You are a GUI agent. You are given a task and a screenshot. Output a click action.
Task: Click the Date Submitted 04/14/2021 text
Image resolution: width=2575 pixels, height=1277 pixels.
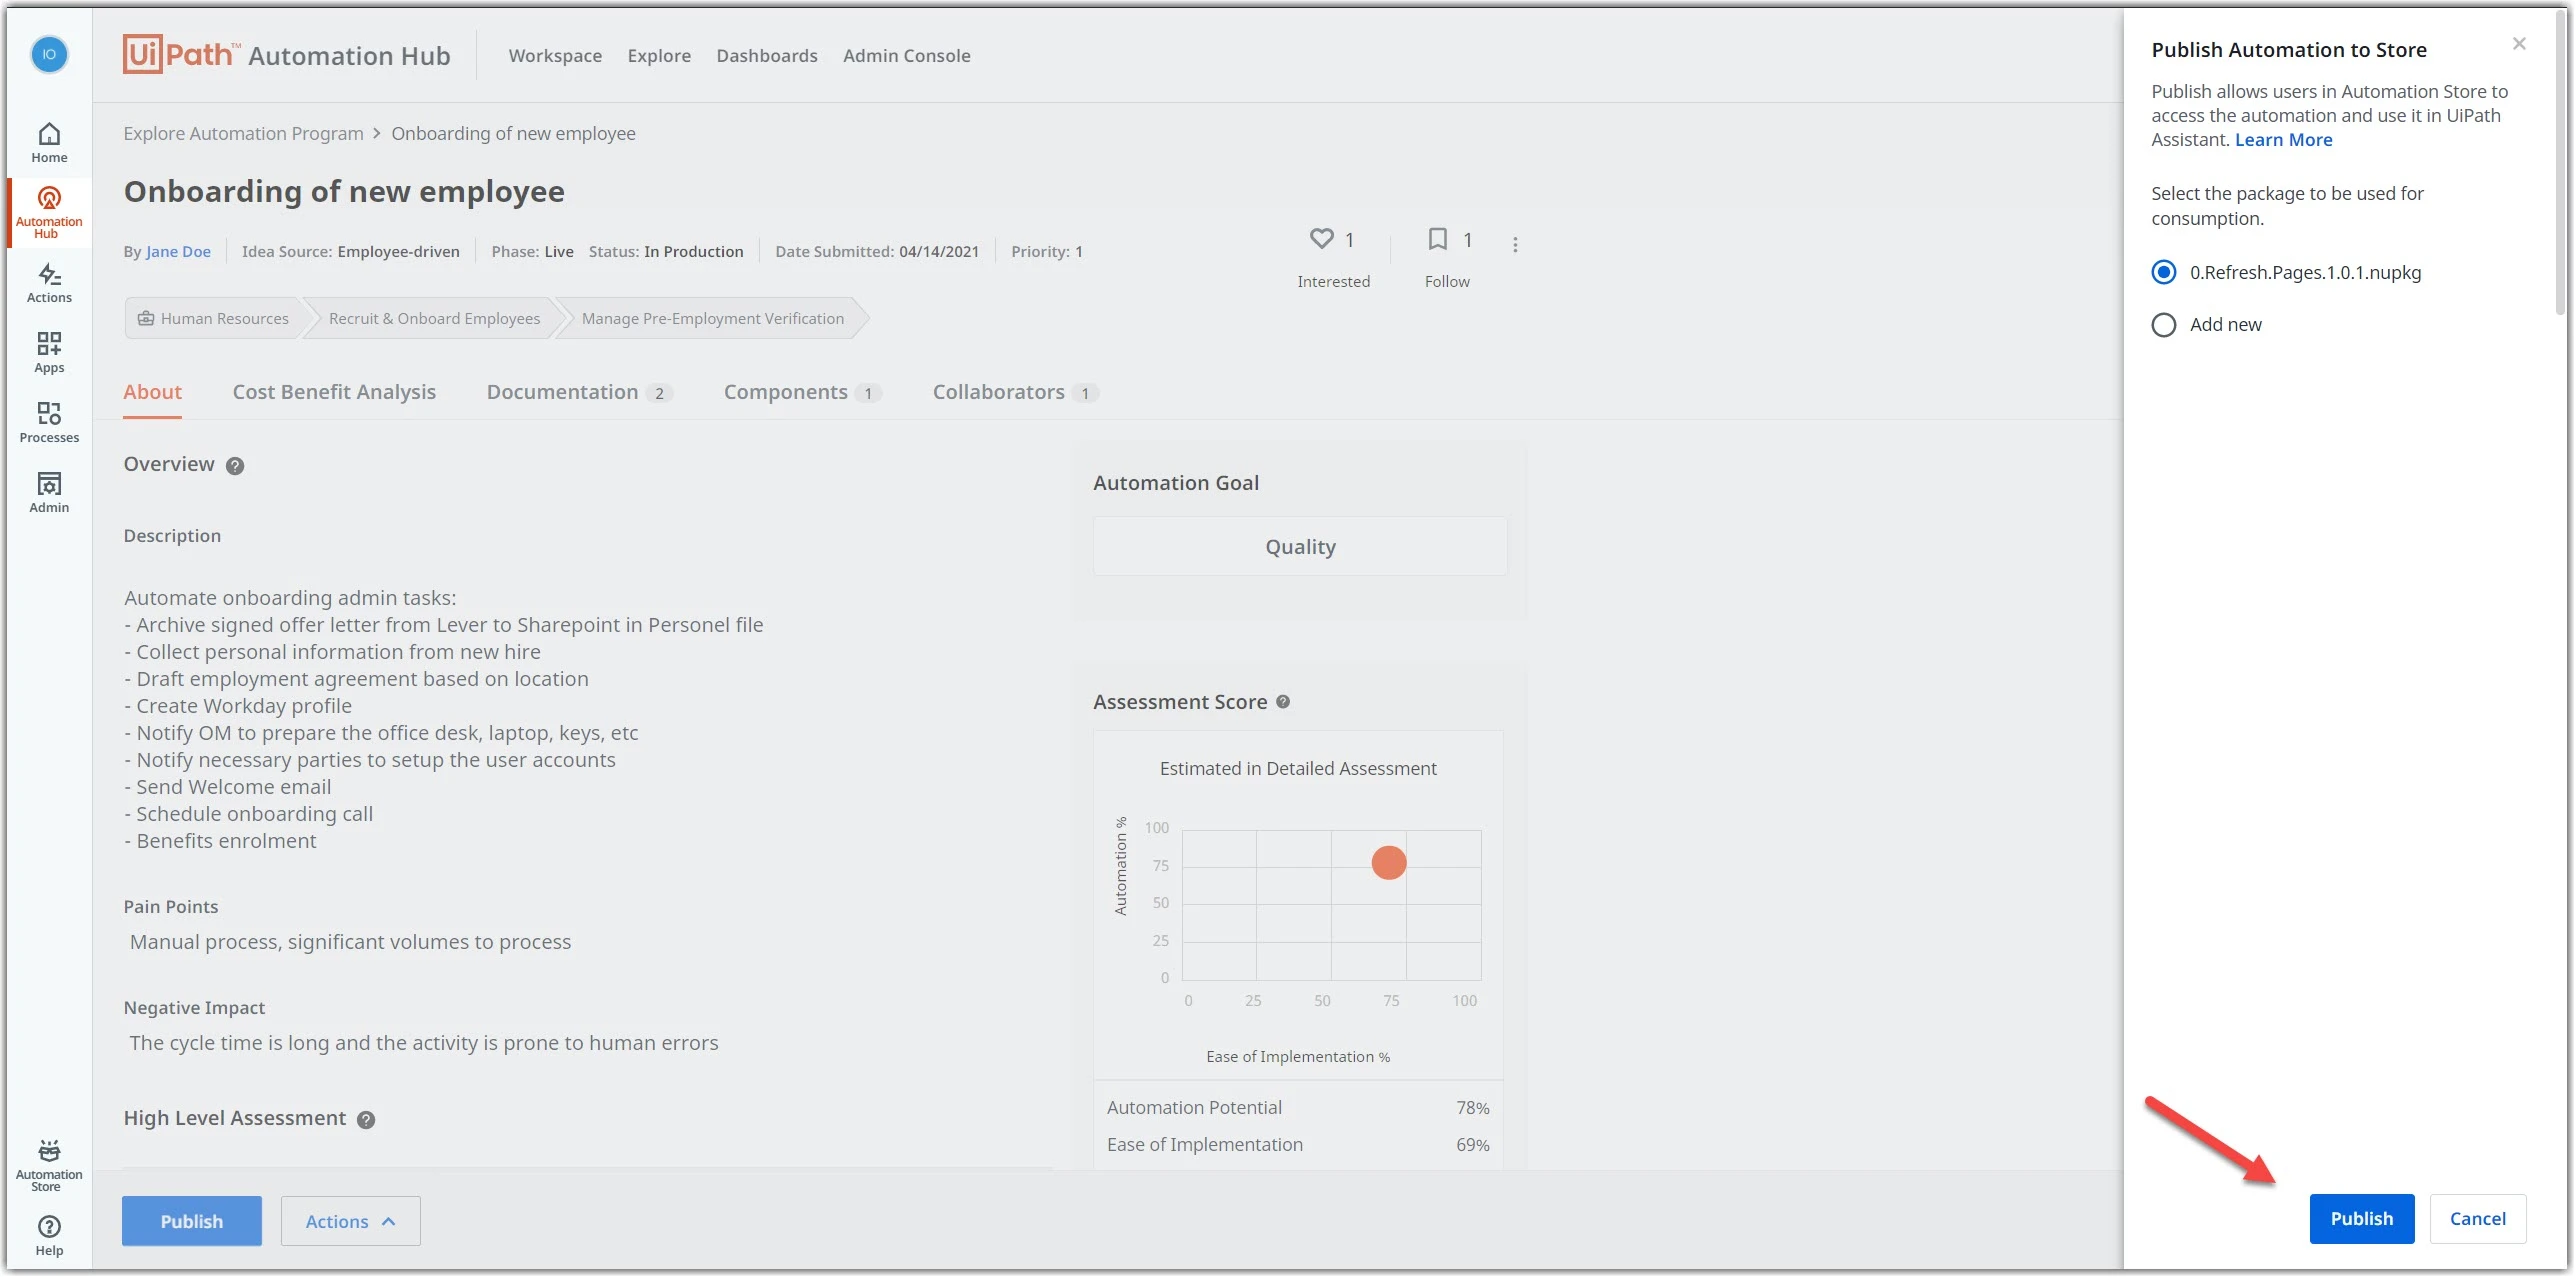pos(877,252)
